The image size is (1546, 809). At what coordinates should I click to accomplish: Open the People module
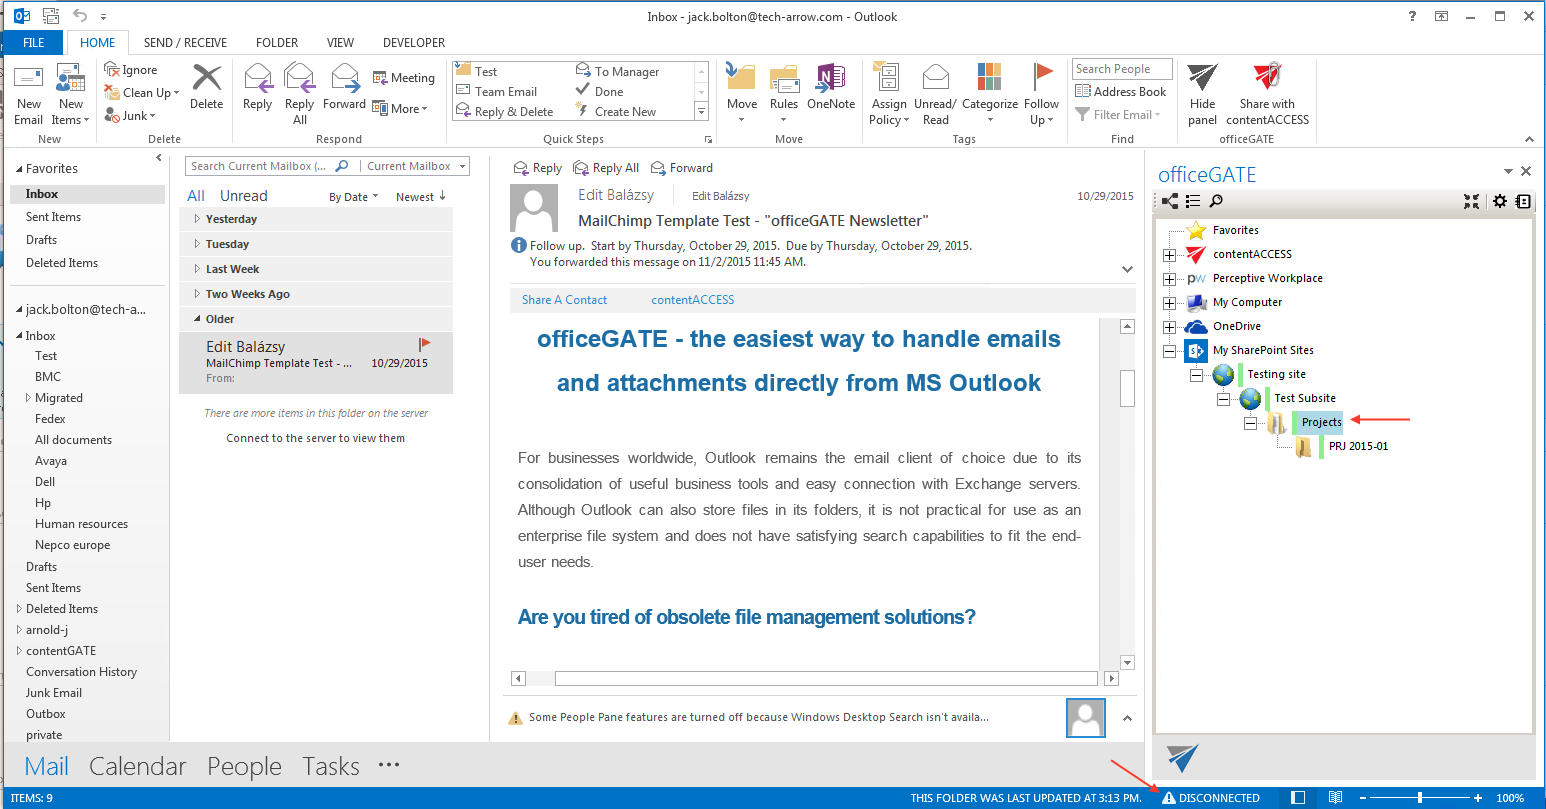[244, 767]
